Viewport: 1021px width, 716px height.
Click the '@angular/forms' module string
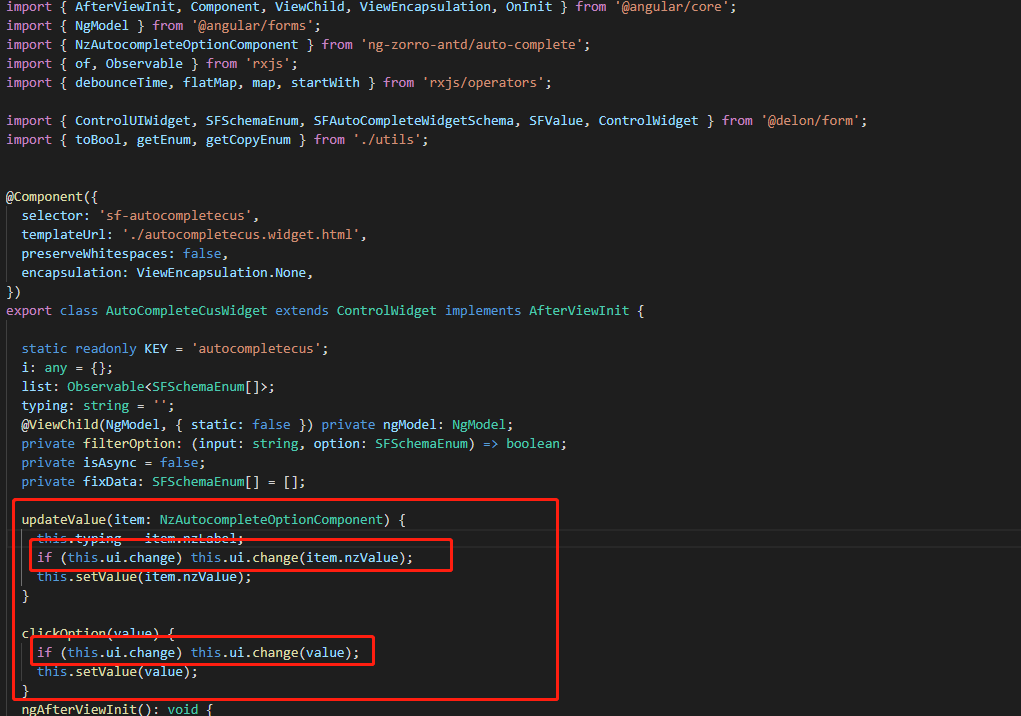pyautogui.click(x=252, y=25)
